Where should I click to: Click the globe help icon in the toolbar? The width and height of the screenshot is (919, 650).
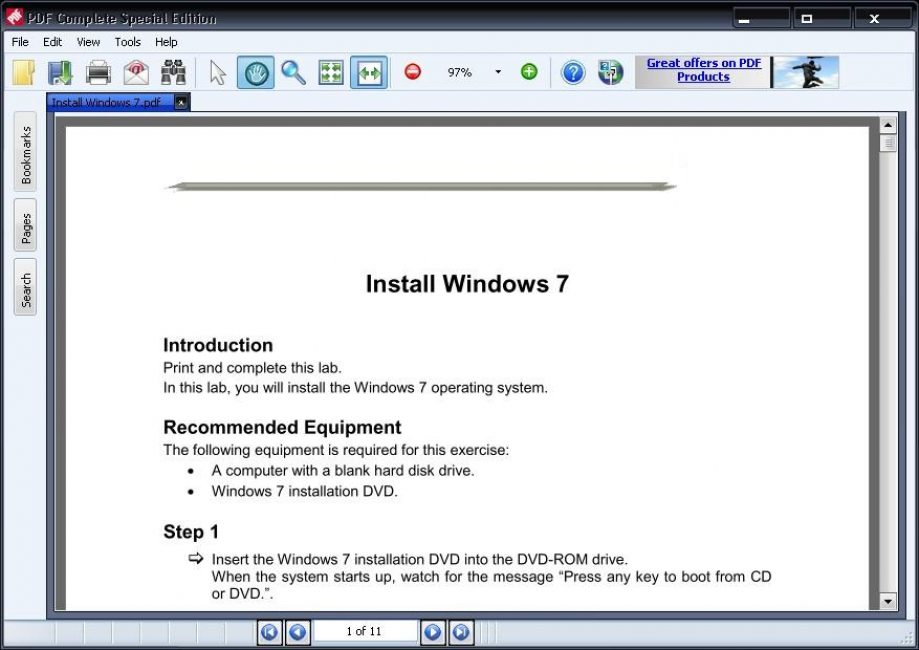610,73
